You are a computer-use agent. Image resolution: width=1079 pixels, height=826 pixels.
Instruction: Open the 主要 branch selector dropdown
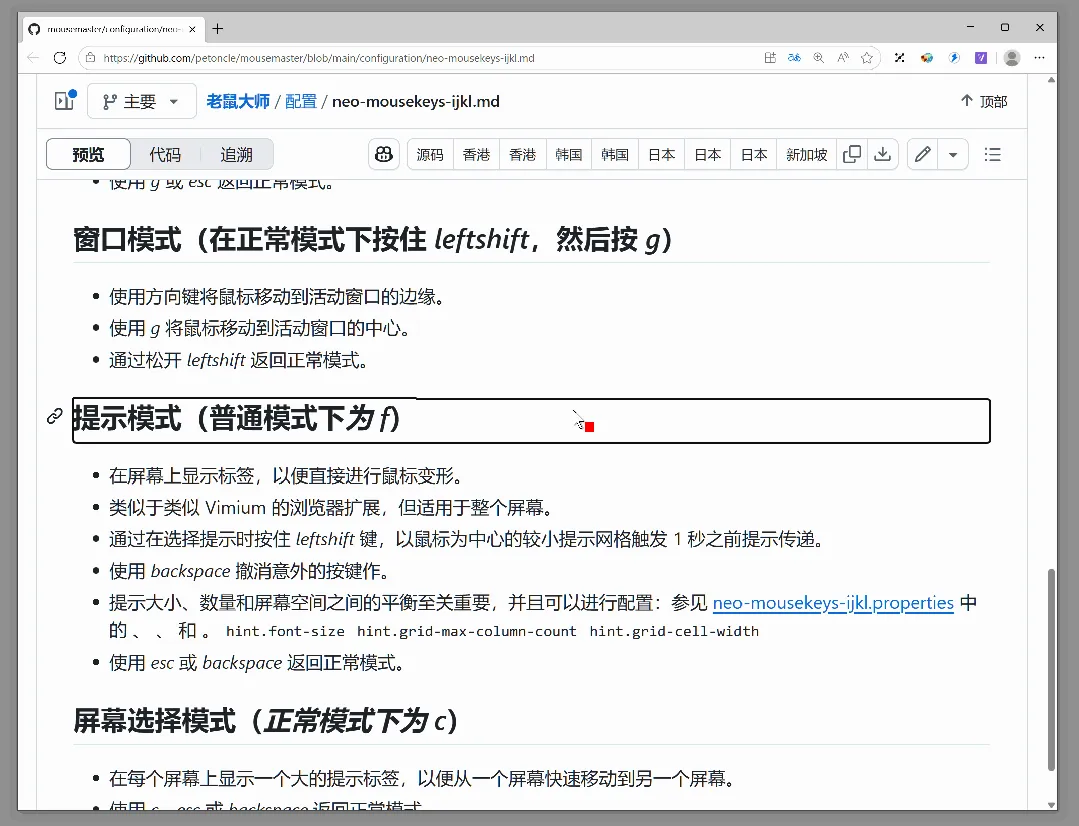[x=142, y=102]
